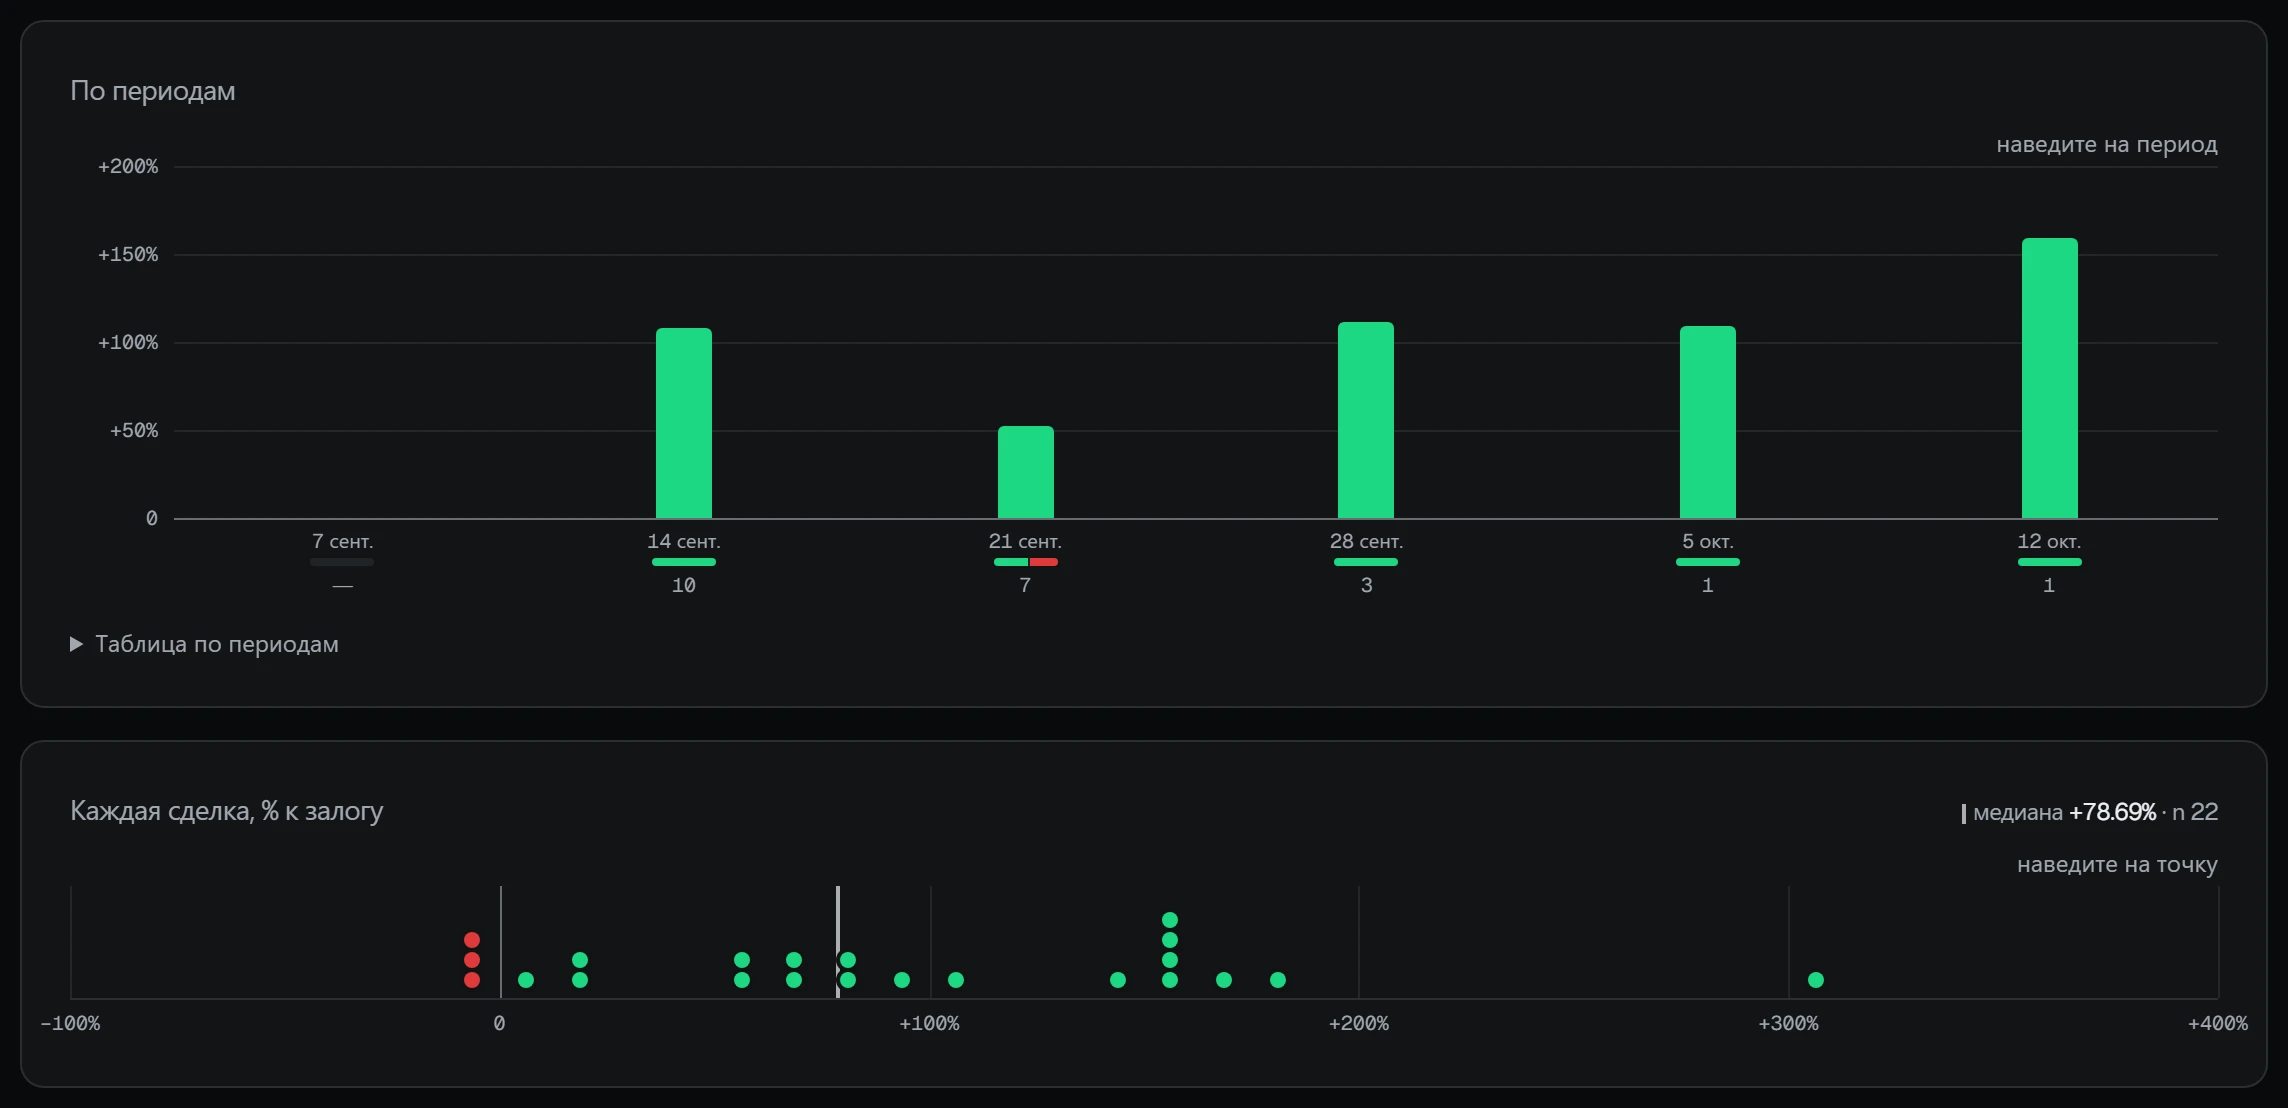
Task: Click the green win strip under 14 сент.
Action: [x=684, y=562]
